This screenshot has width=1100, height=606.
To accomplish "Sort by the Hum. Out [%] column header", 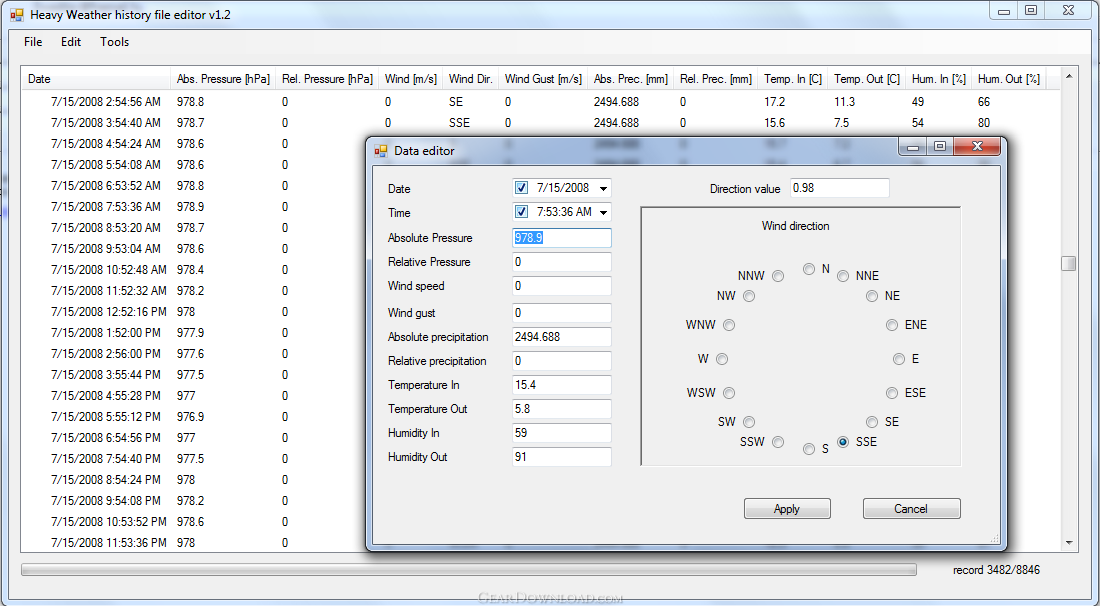I will [1009, 79].
